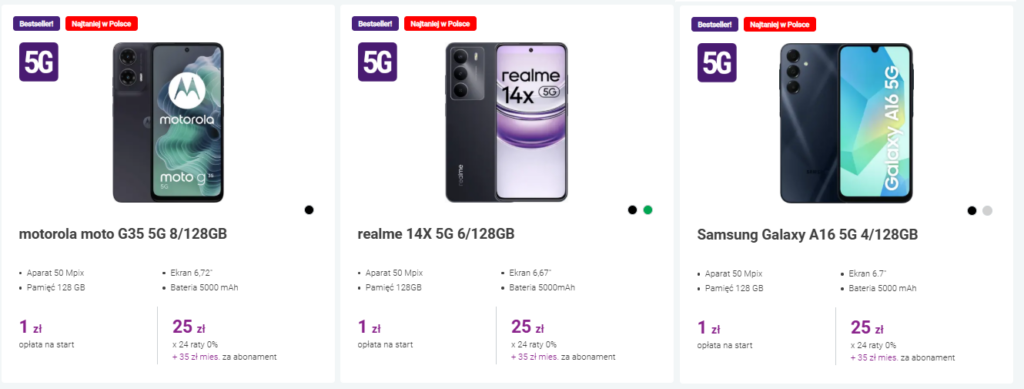Click the 5G badge on the realme card

pos(377,62)
